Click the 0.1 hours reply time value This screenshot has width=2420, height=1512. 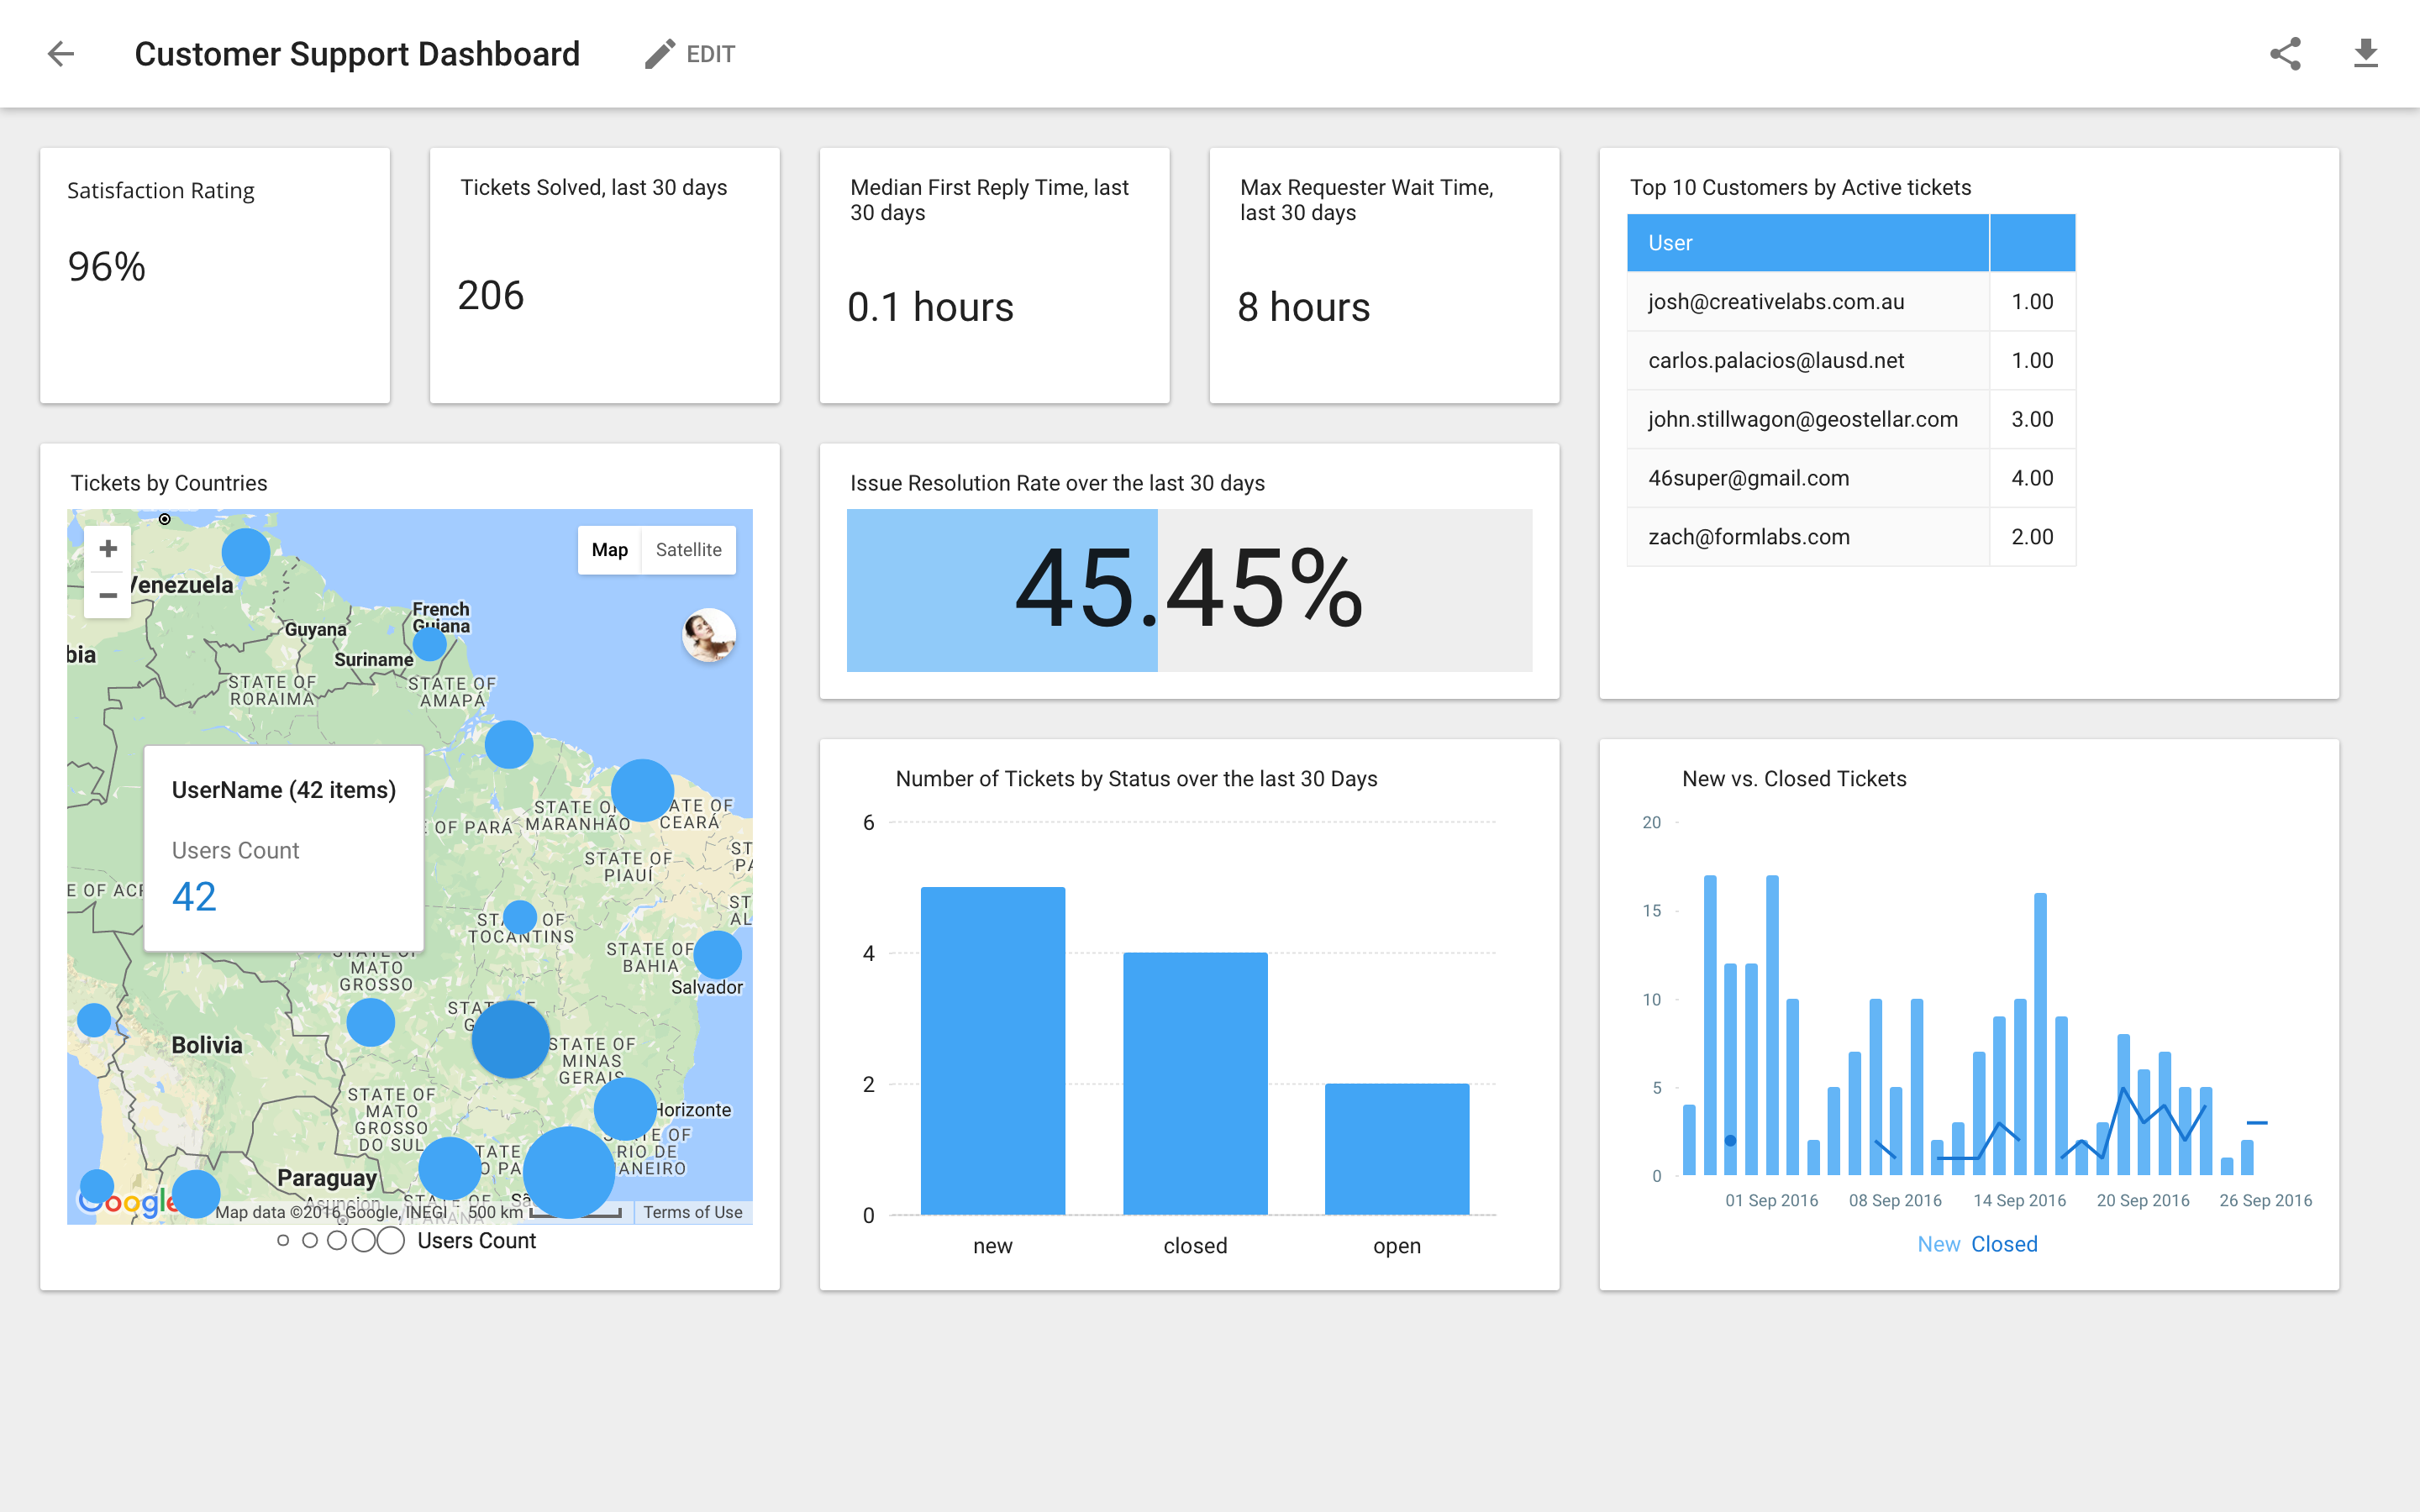[x=930, y=307]
